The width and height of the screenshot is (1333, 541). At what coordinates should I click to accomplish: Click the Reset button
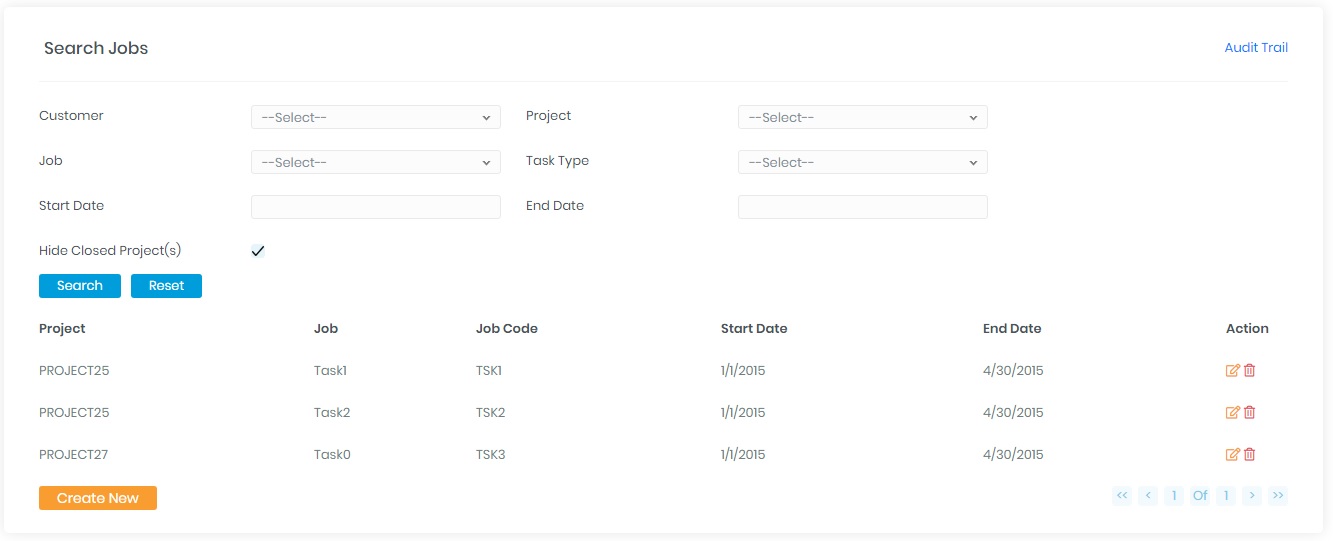click(166, 286)
